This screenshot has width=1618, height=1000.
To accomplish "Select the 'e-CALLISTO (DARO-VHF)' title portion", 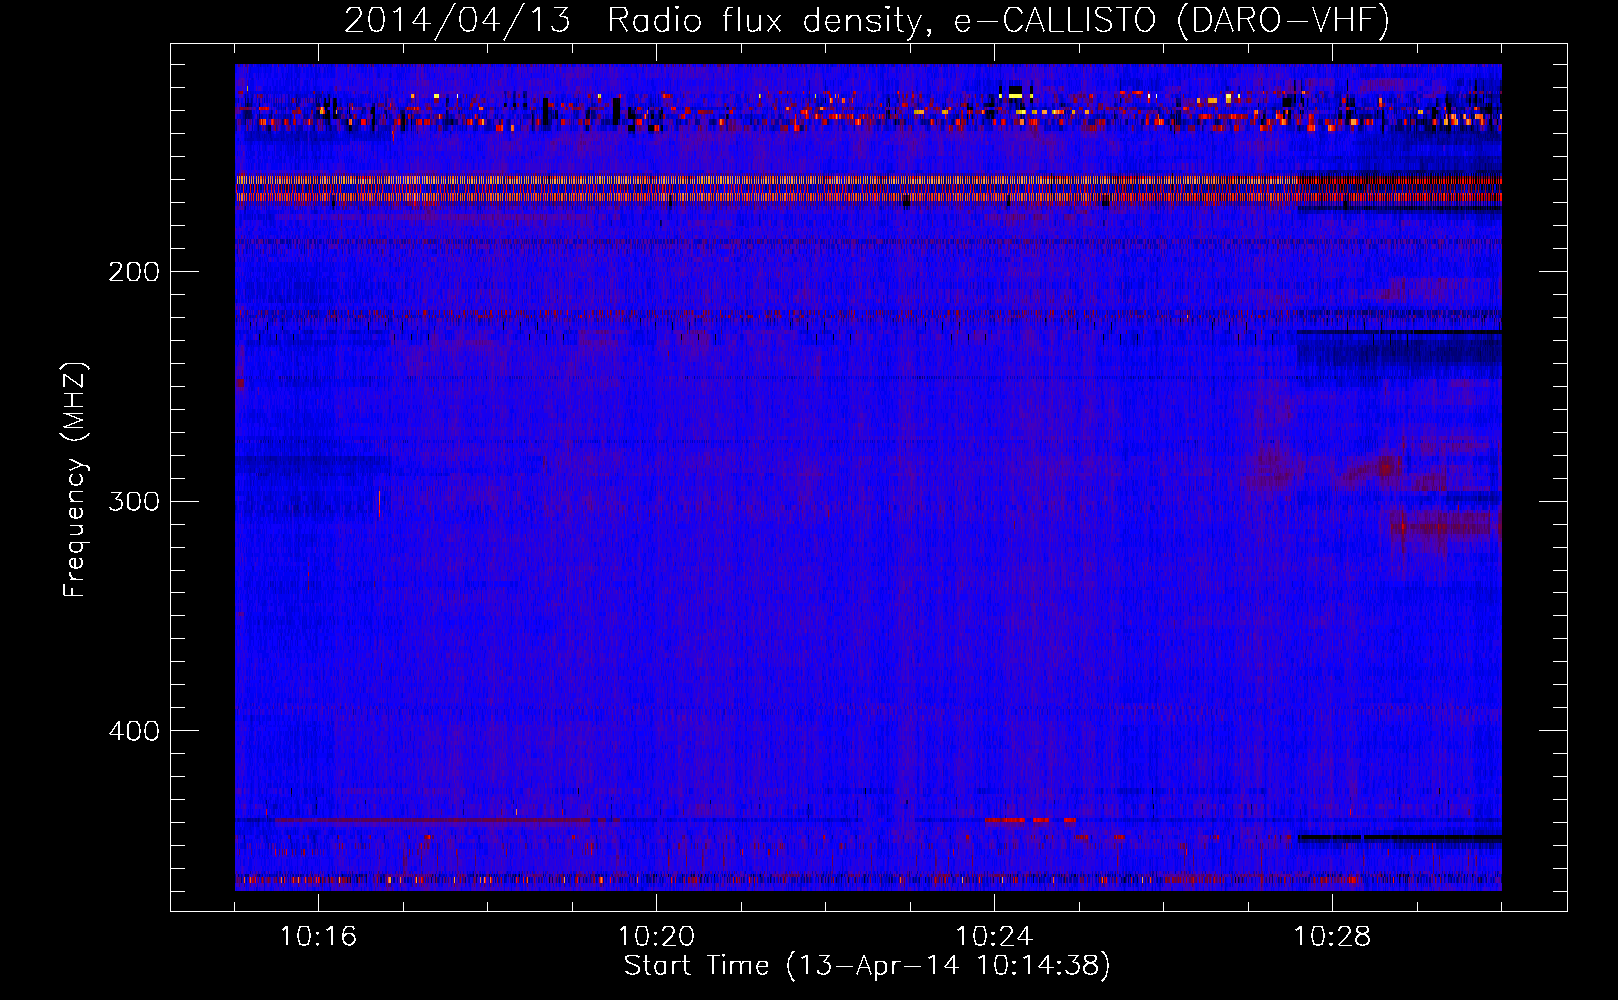I will [x=1171, y=21].
